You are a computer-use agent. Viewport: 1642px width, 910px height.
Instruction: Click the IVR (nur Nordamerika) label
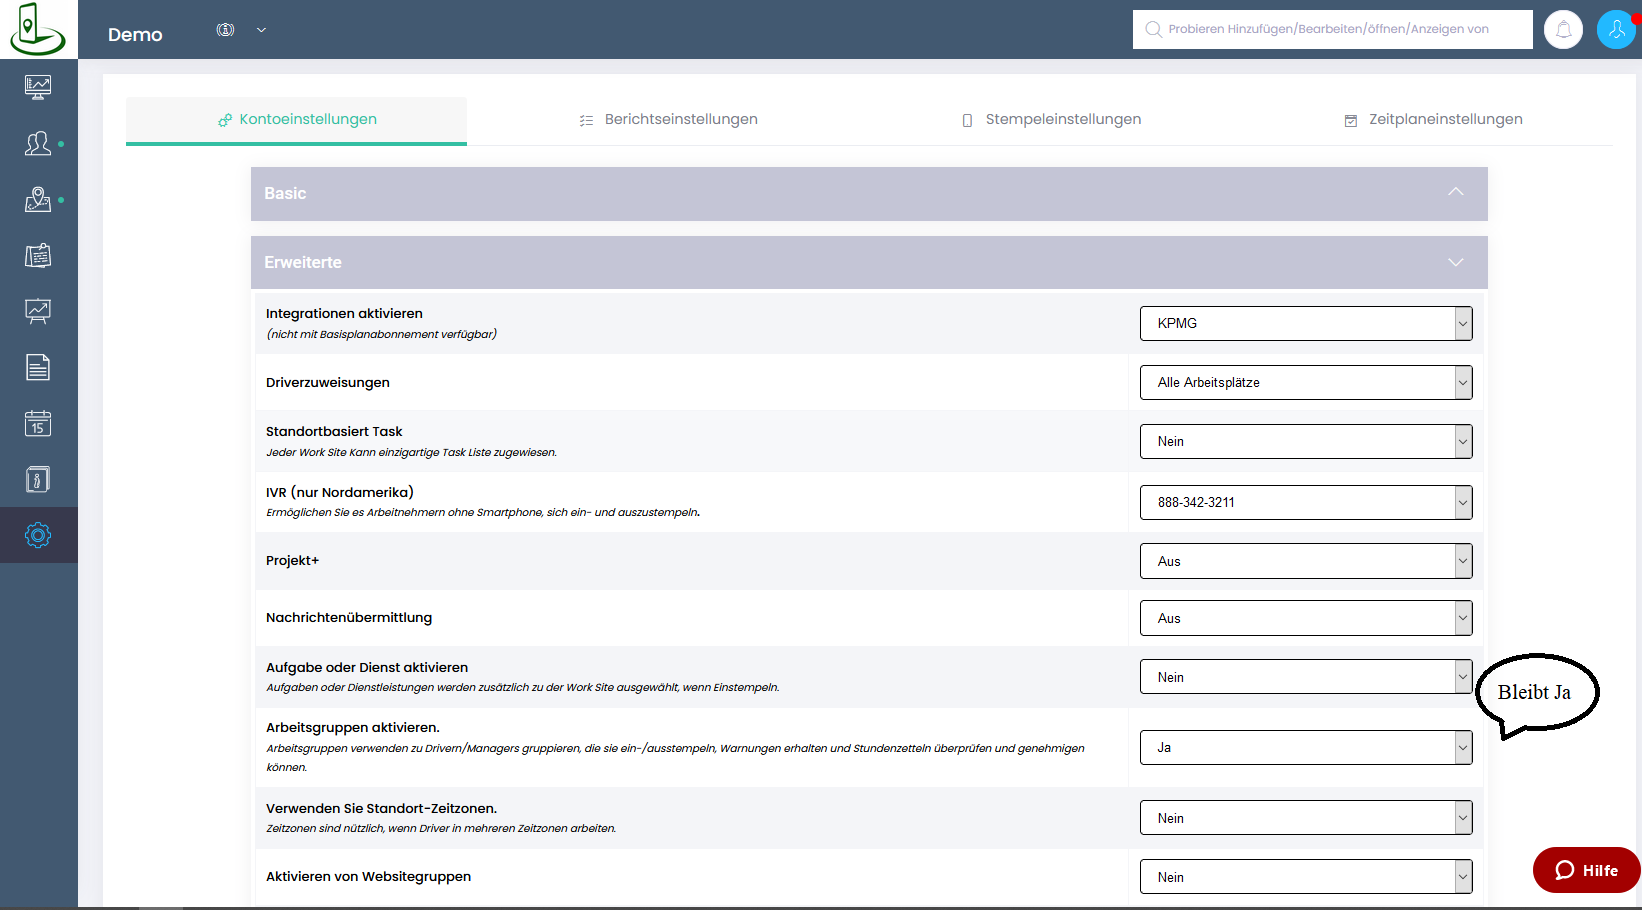[340, 492]
